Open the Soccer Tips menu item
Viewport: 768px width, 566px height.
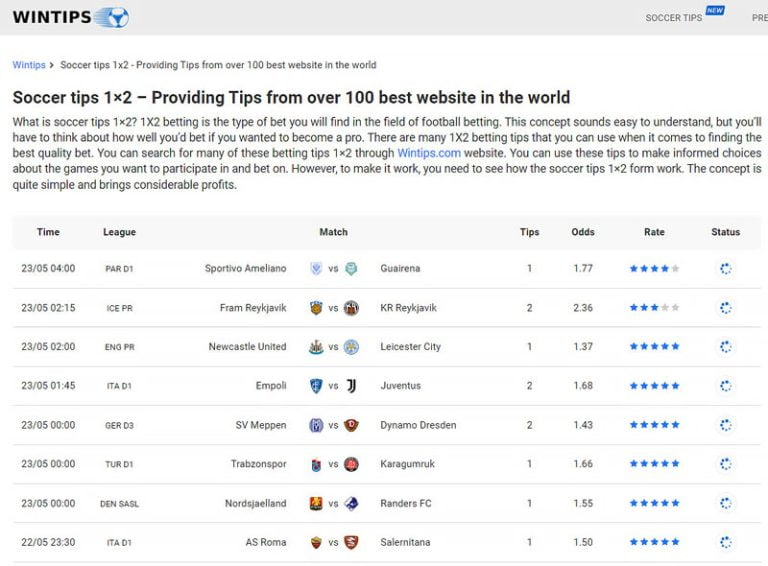pyautogui.click(x=673, y=18)
